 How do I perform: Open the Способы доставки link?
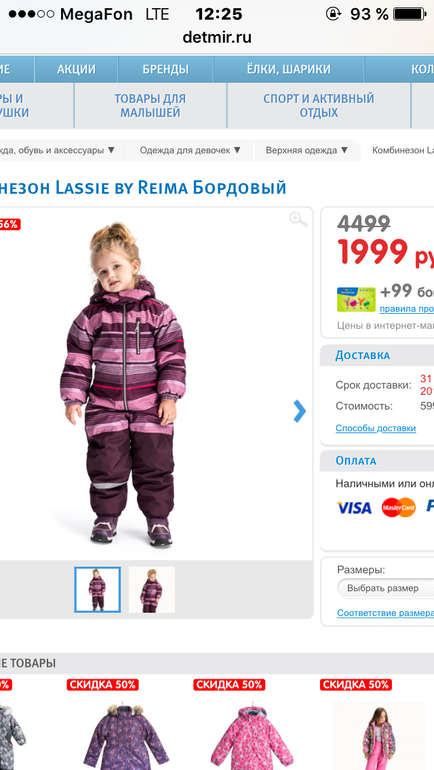(376, 428)
